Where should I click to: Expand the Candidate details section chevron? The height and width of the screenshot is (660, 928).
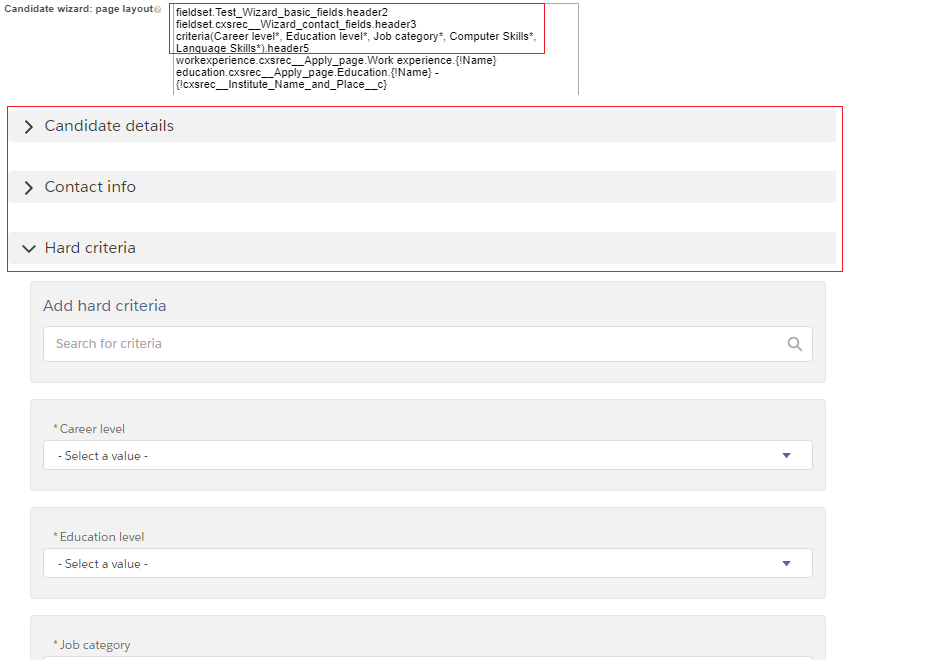tap(28, 127)
